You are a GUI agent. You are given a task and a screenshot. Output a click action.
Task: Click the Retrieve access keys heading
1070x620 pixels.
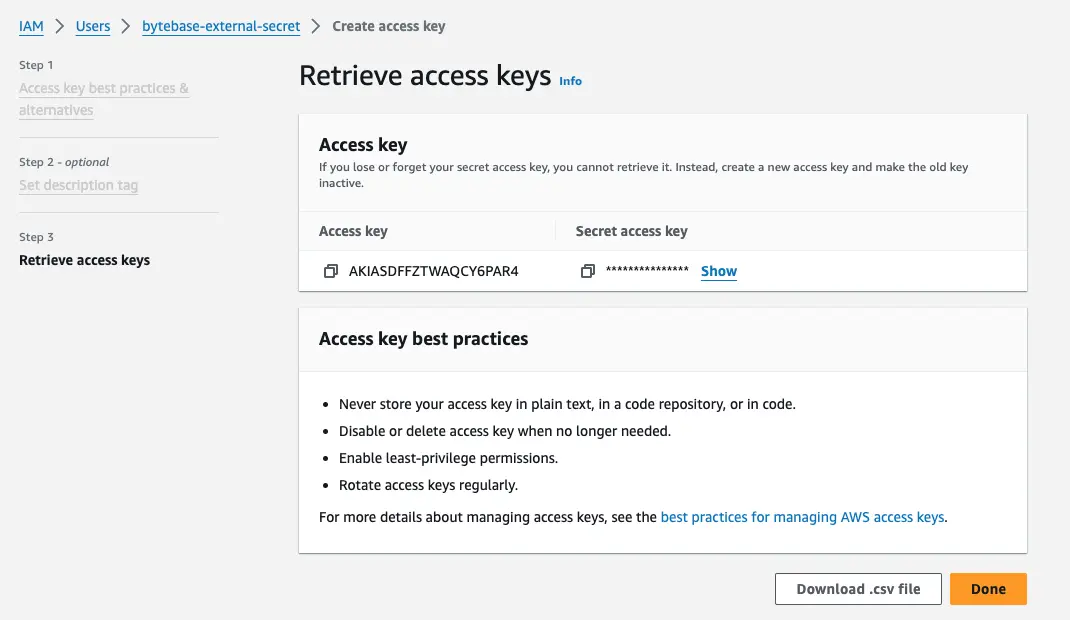(425, 76)
